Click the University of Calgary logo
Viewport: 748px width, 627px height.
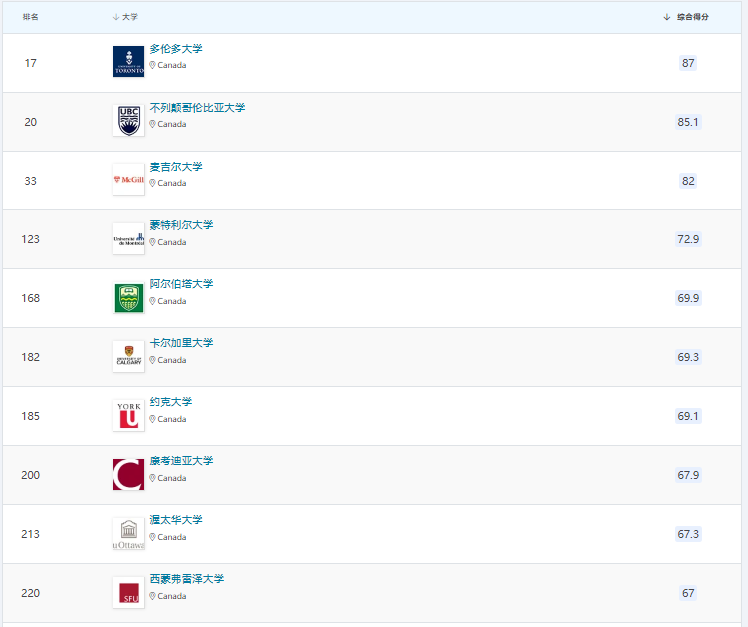(x=128, y=357)
